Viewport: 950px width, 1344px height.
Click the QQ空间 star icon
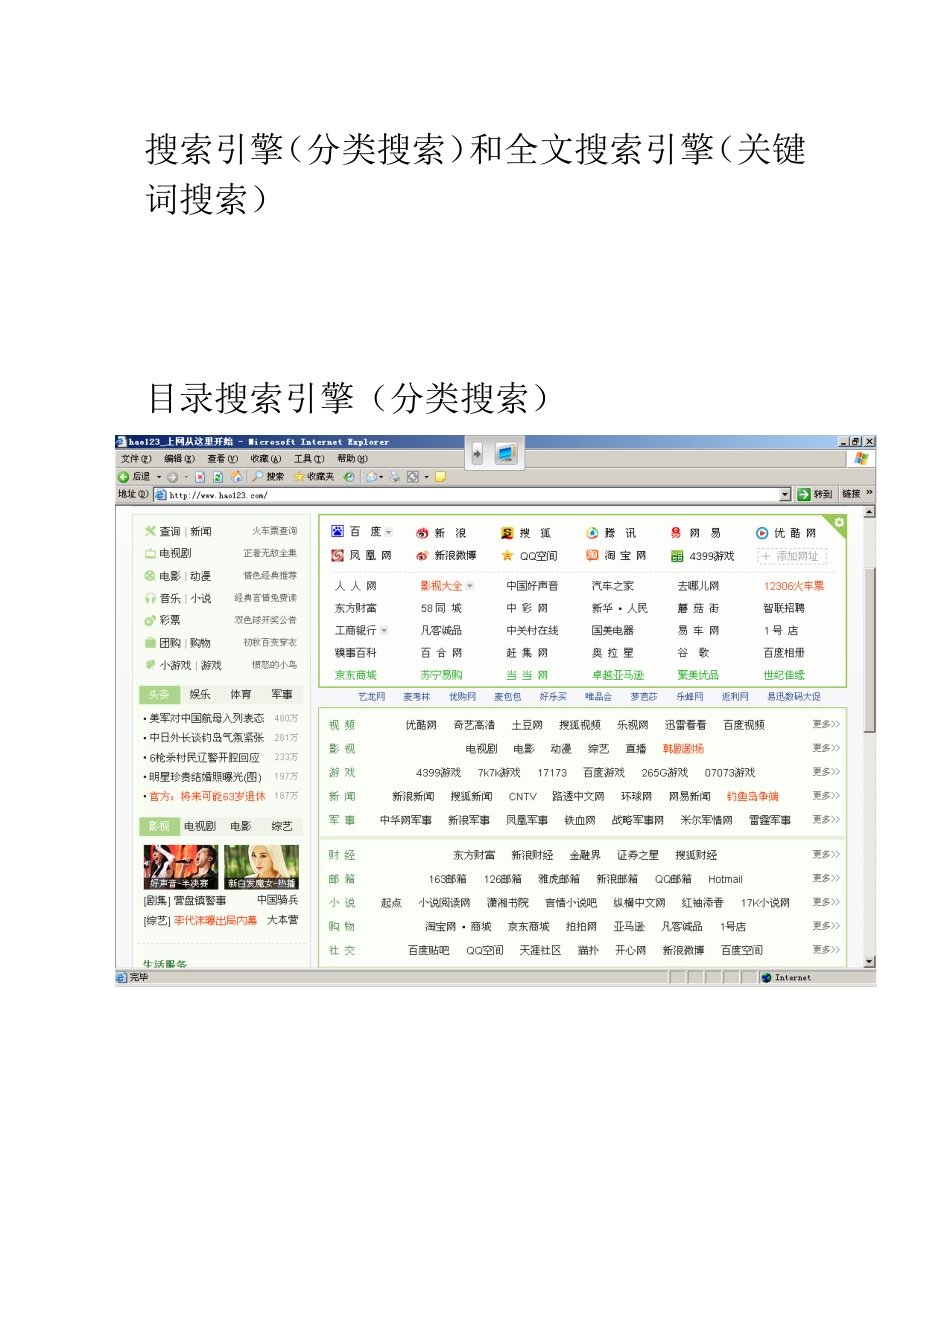pyautogui.click(x=507, y=555)
